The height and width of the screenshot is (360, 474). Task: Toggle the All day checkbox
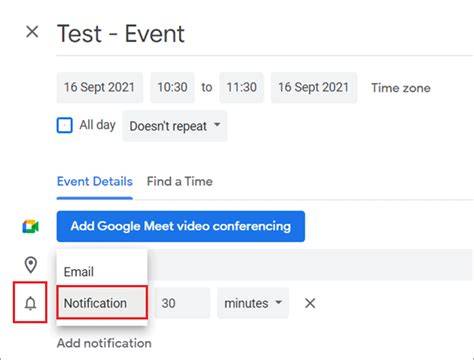[65, 125]
